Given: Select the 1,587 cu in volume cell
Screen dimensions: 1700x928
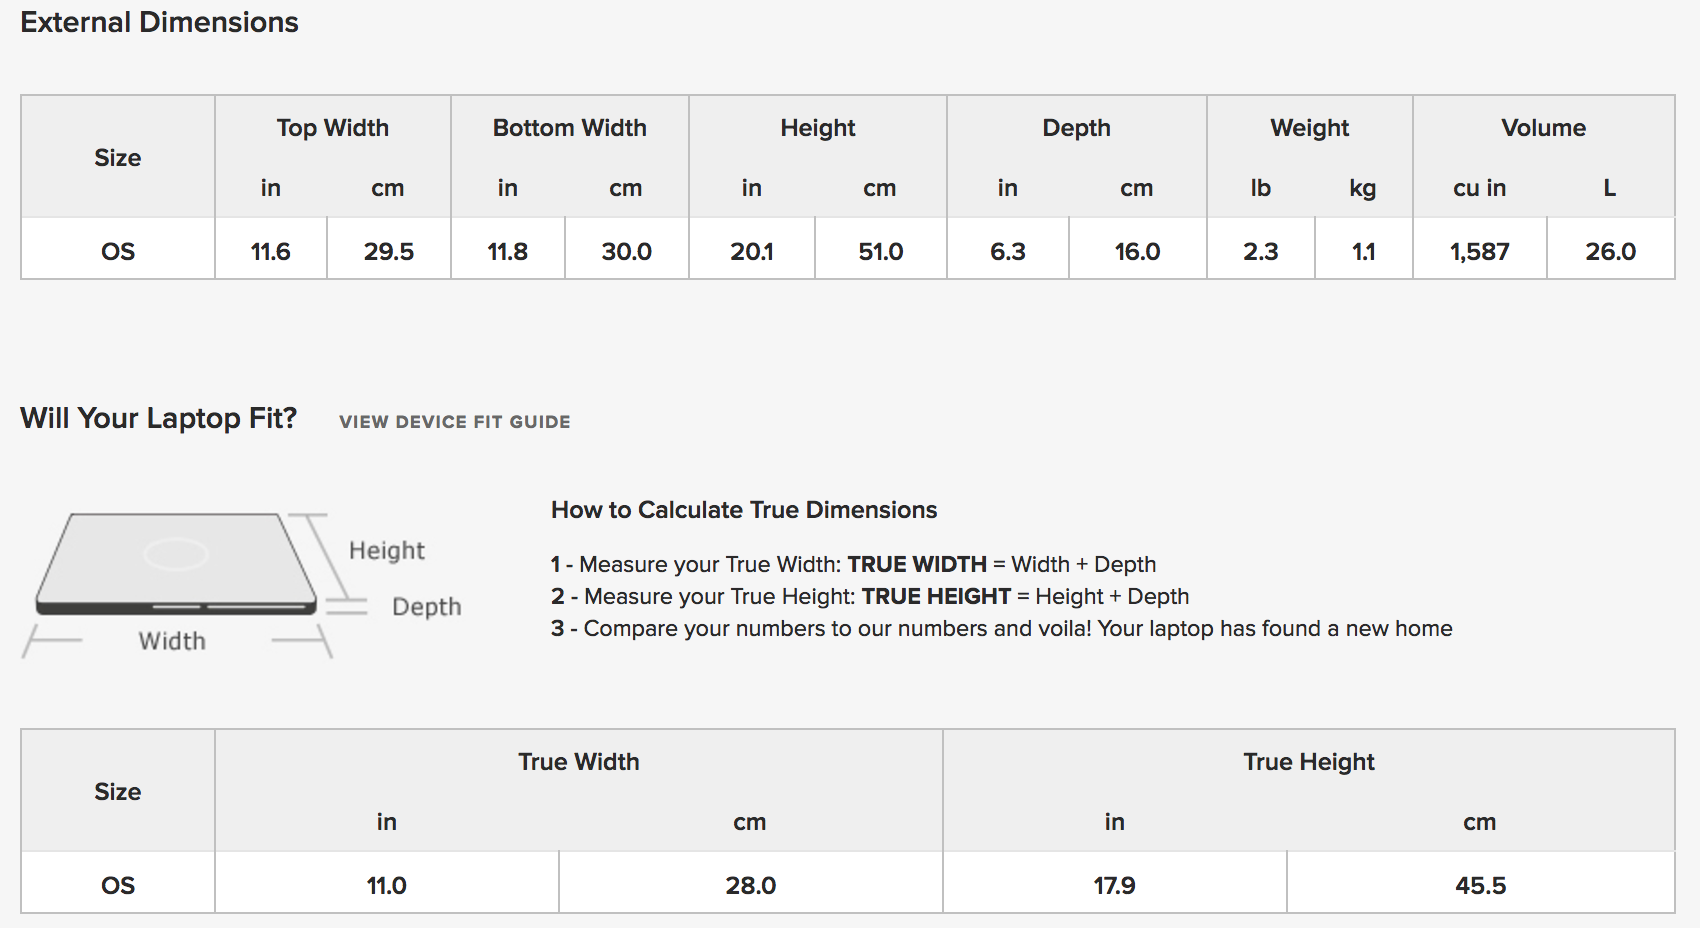Looking at the screenshot, I should (1480, 250).
